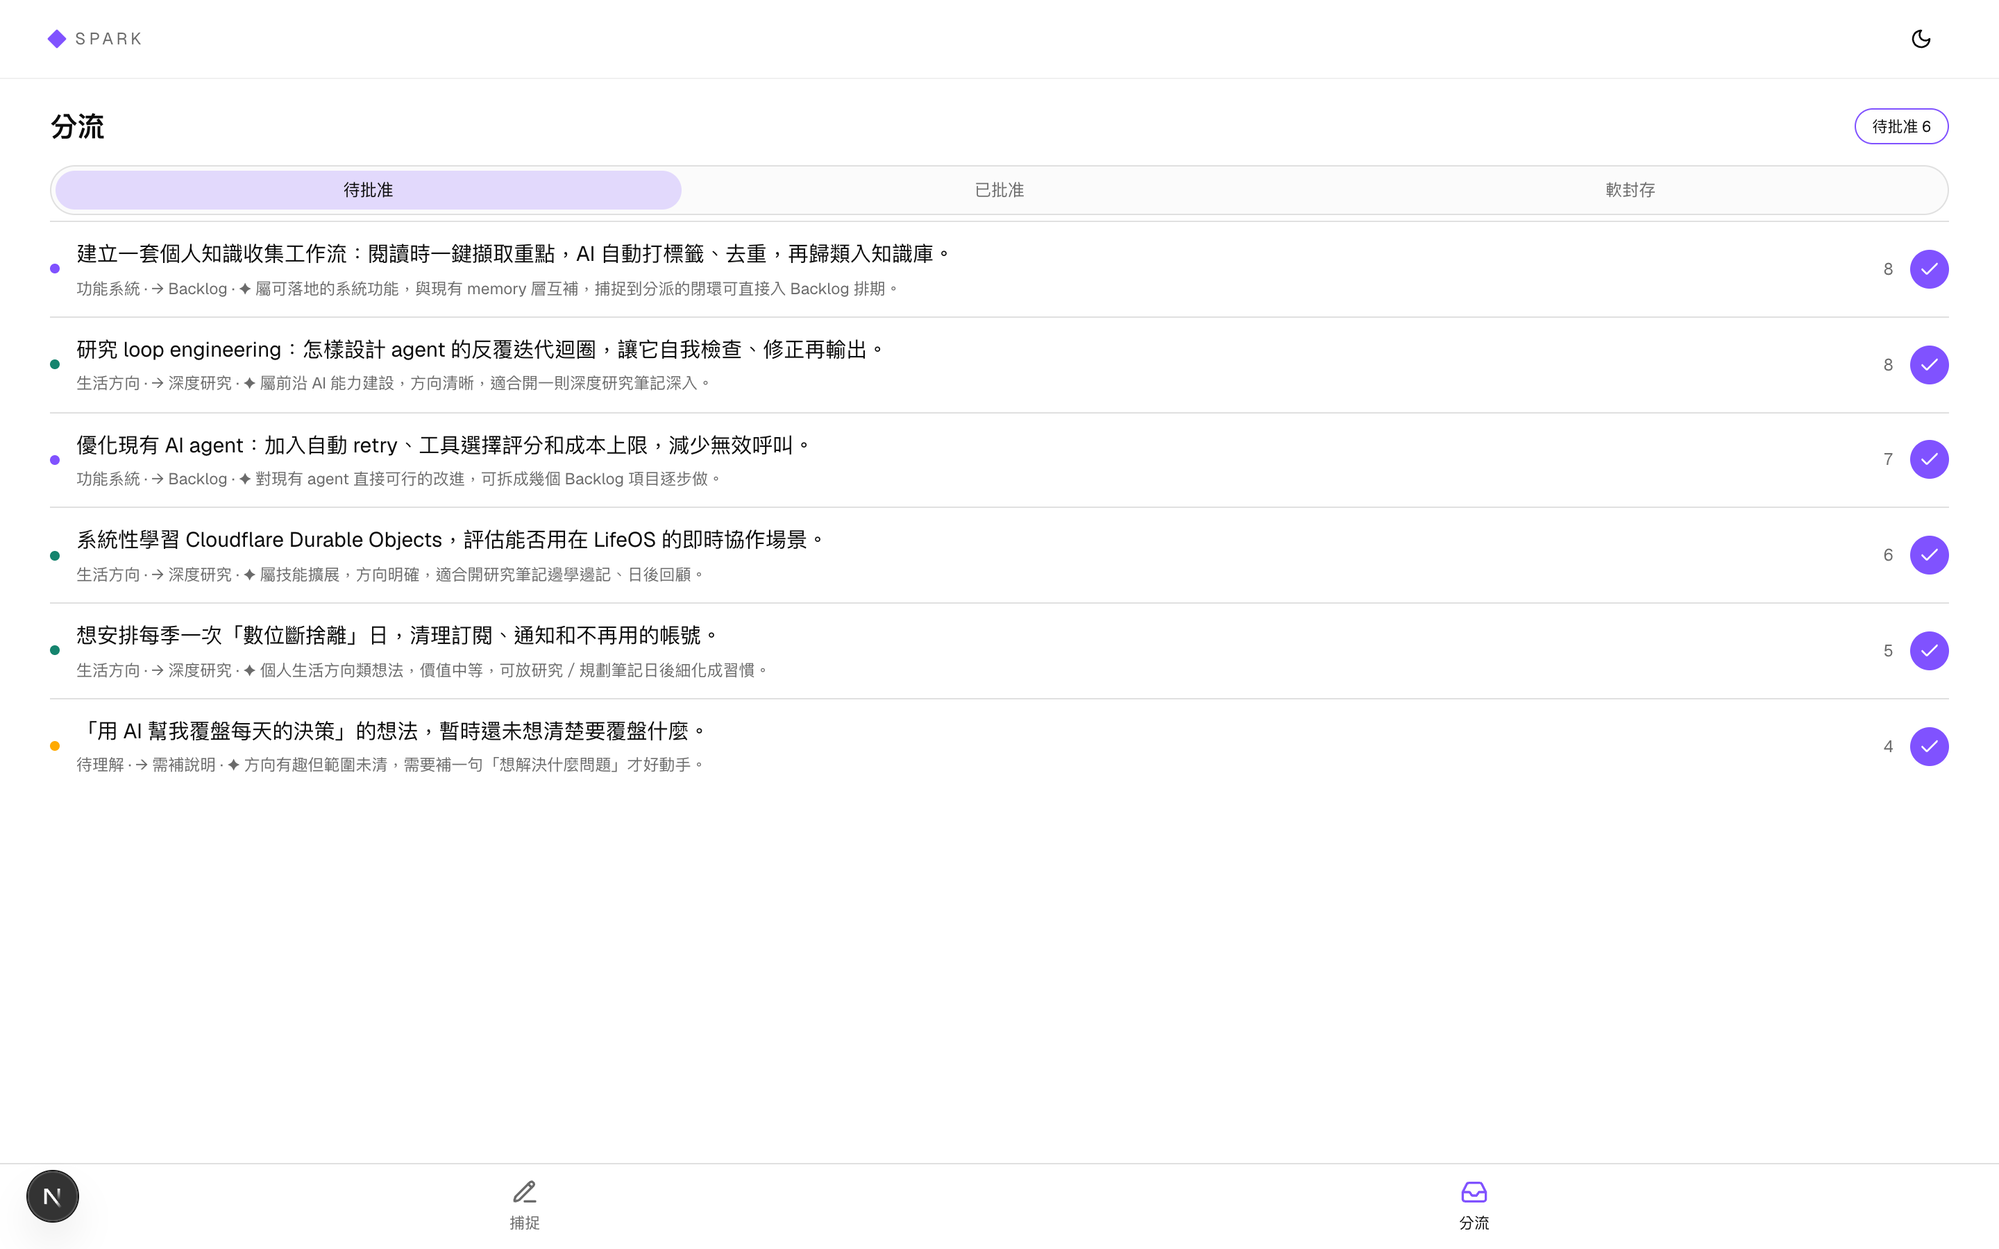
Task: Click score 8 on the 知識收集工作流 row
Action: (1888, 269)
